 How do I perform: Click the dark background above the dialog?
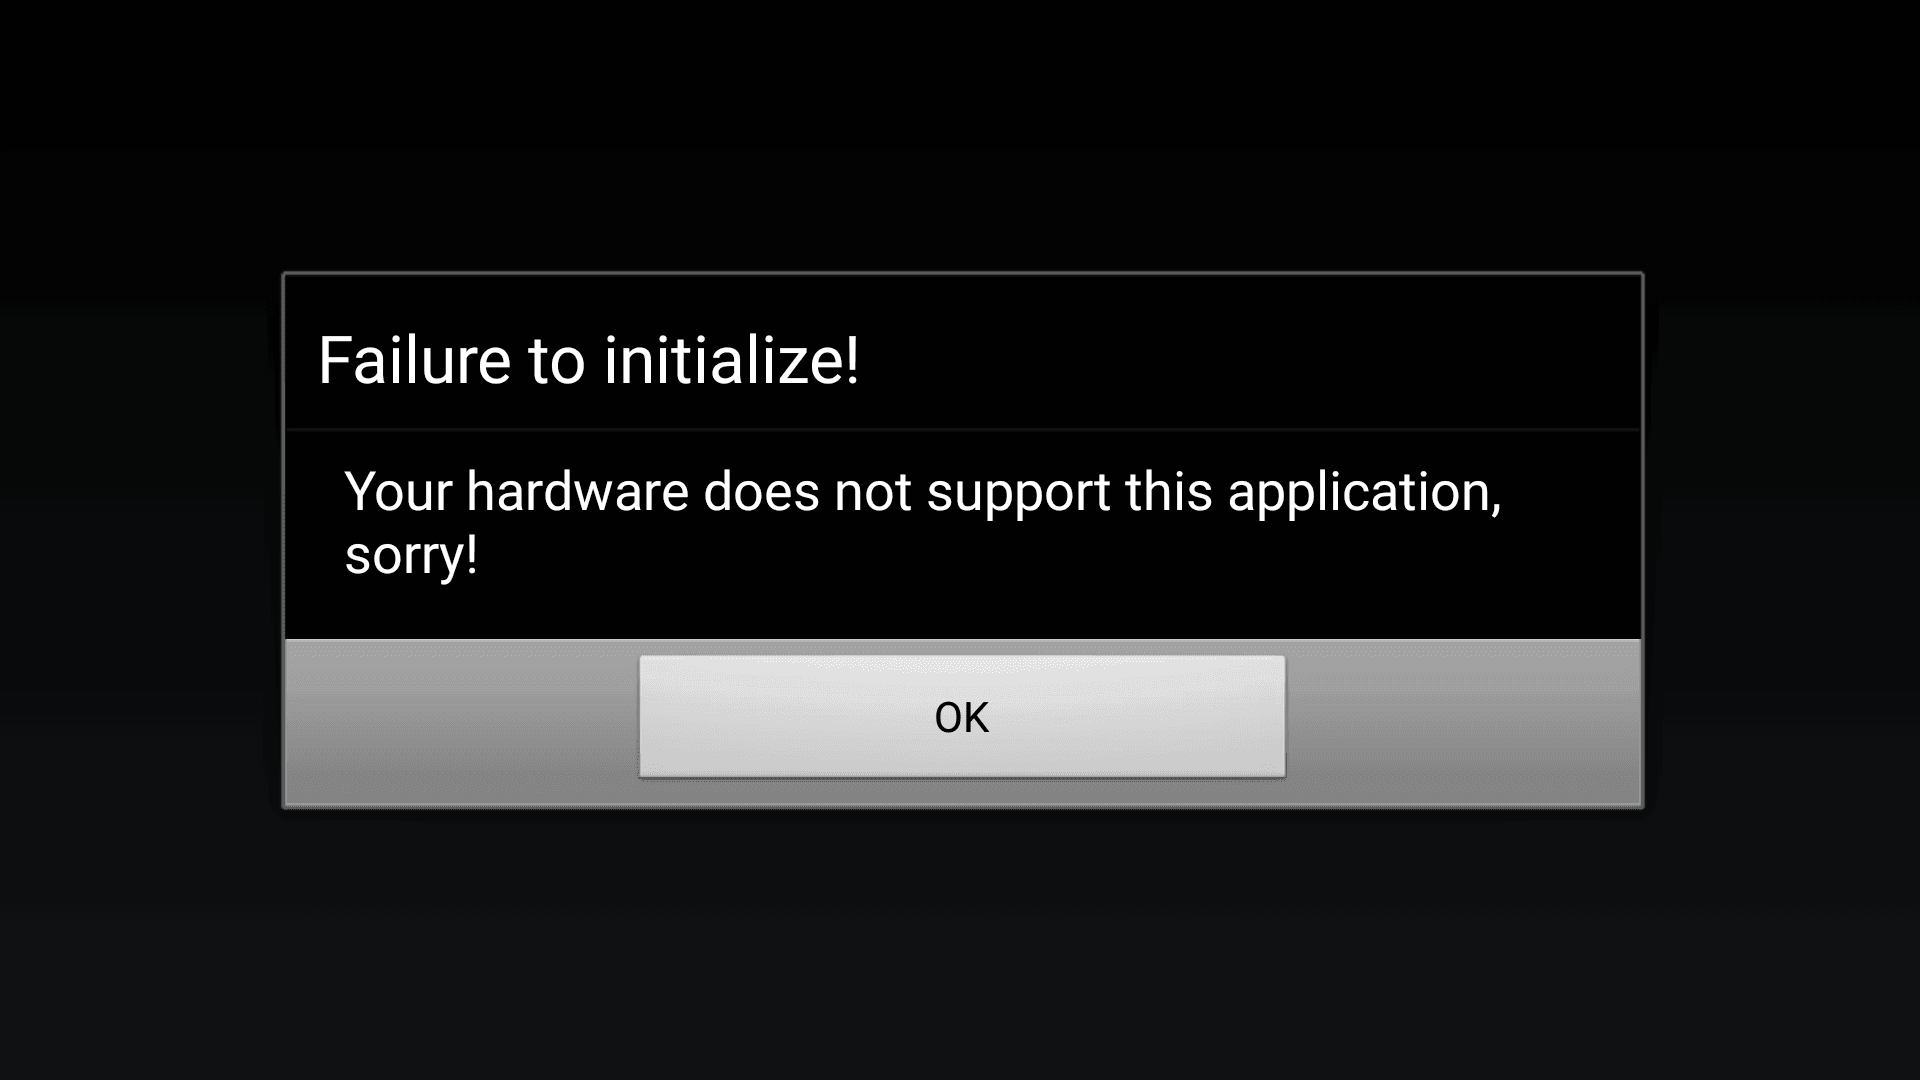click(960, 135)
